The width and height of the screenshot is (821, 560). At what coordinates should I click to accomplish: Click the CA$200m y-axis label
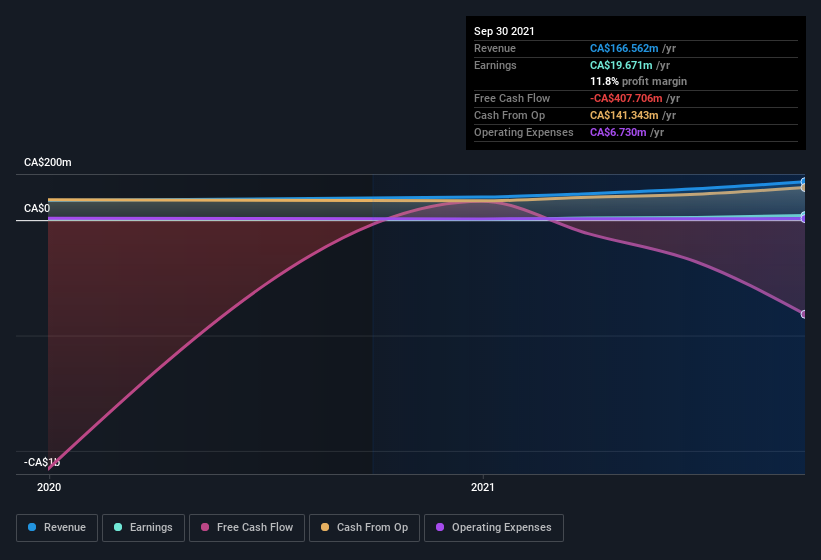pyautogui.click(x=48, y=162)
